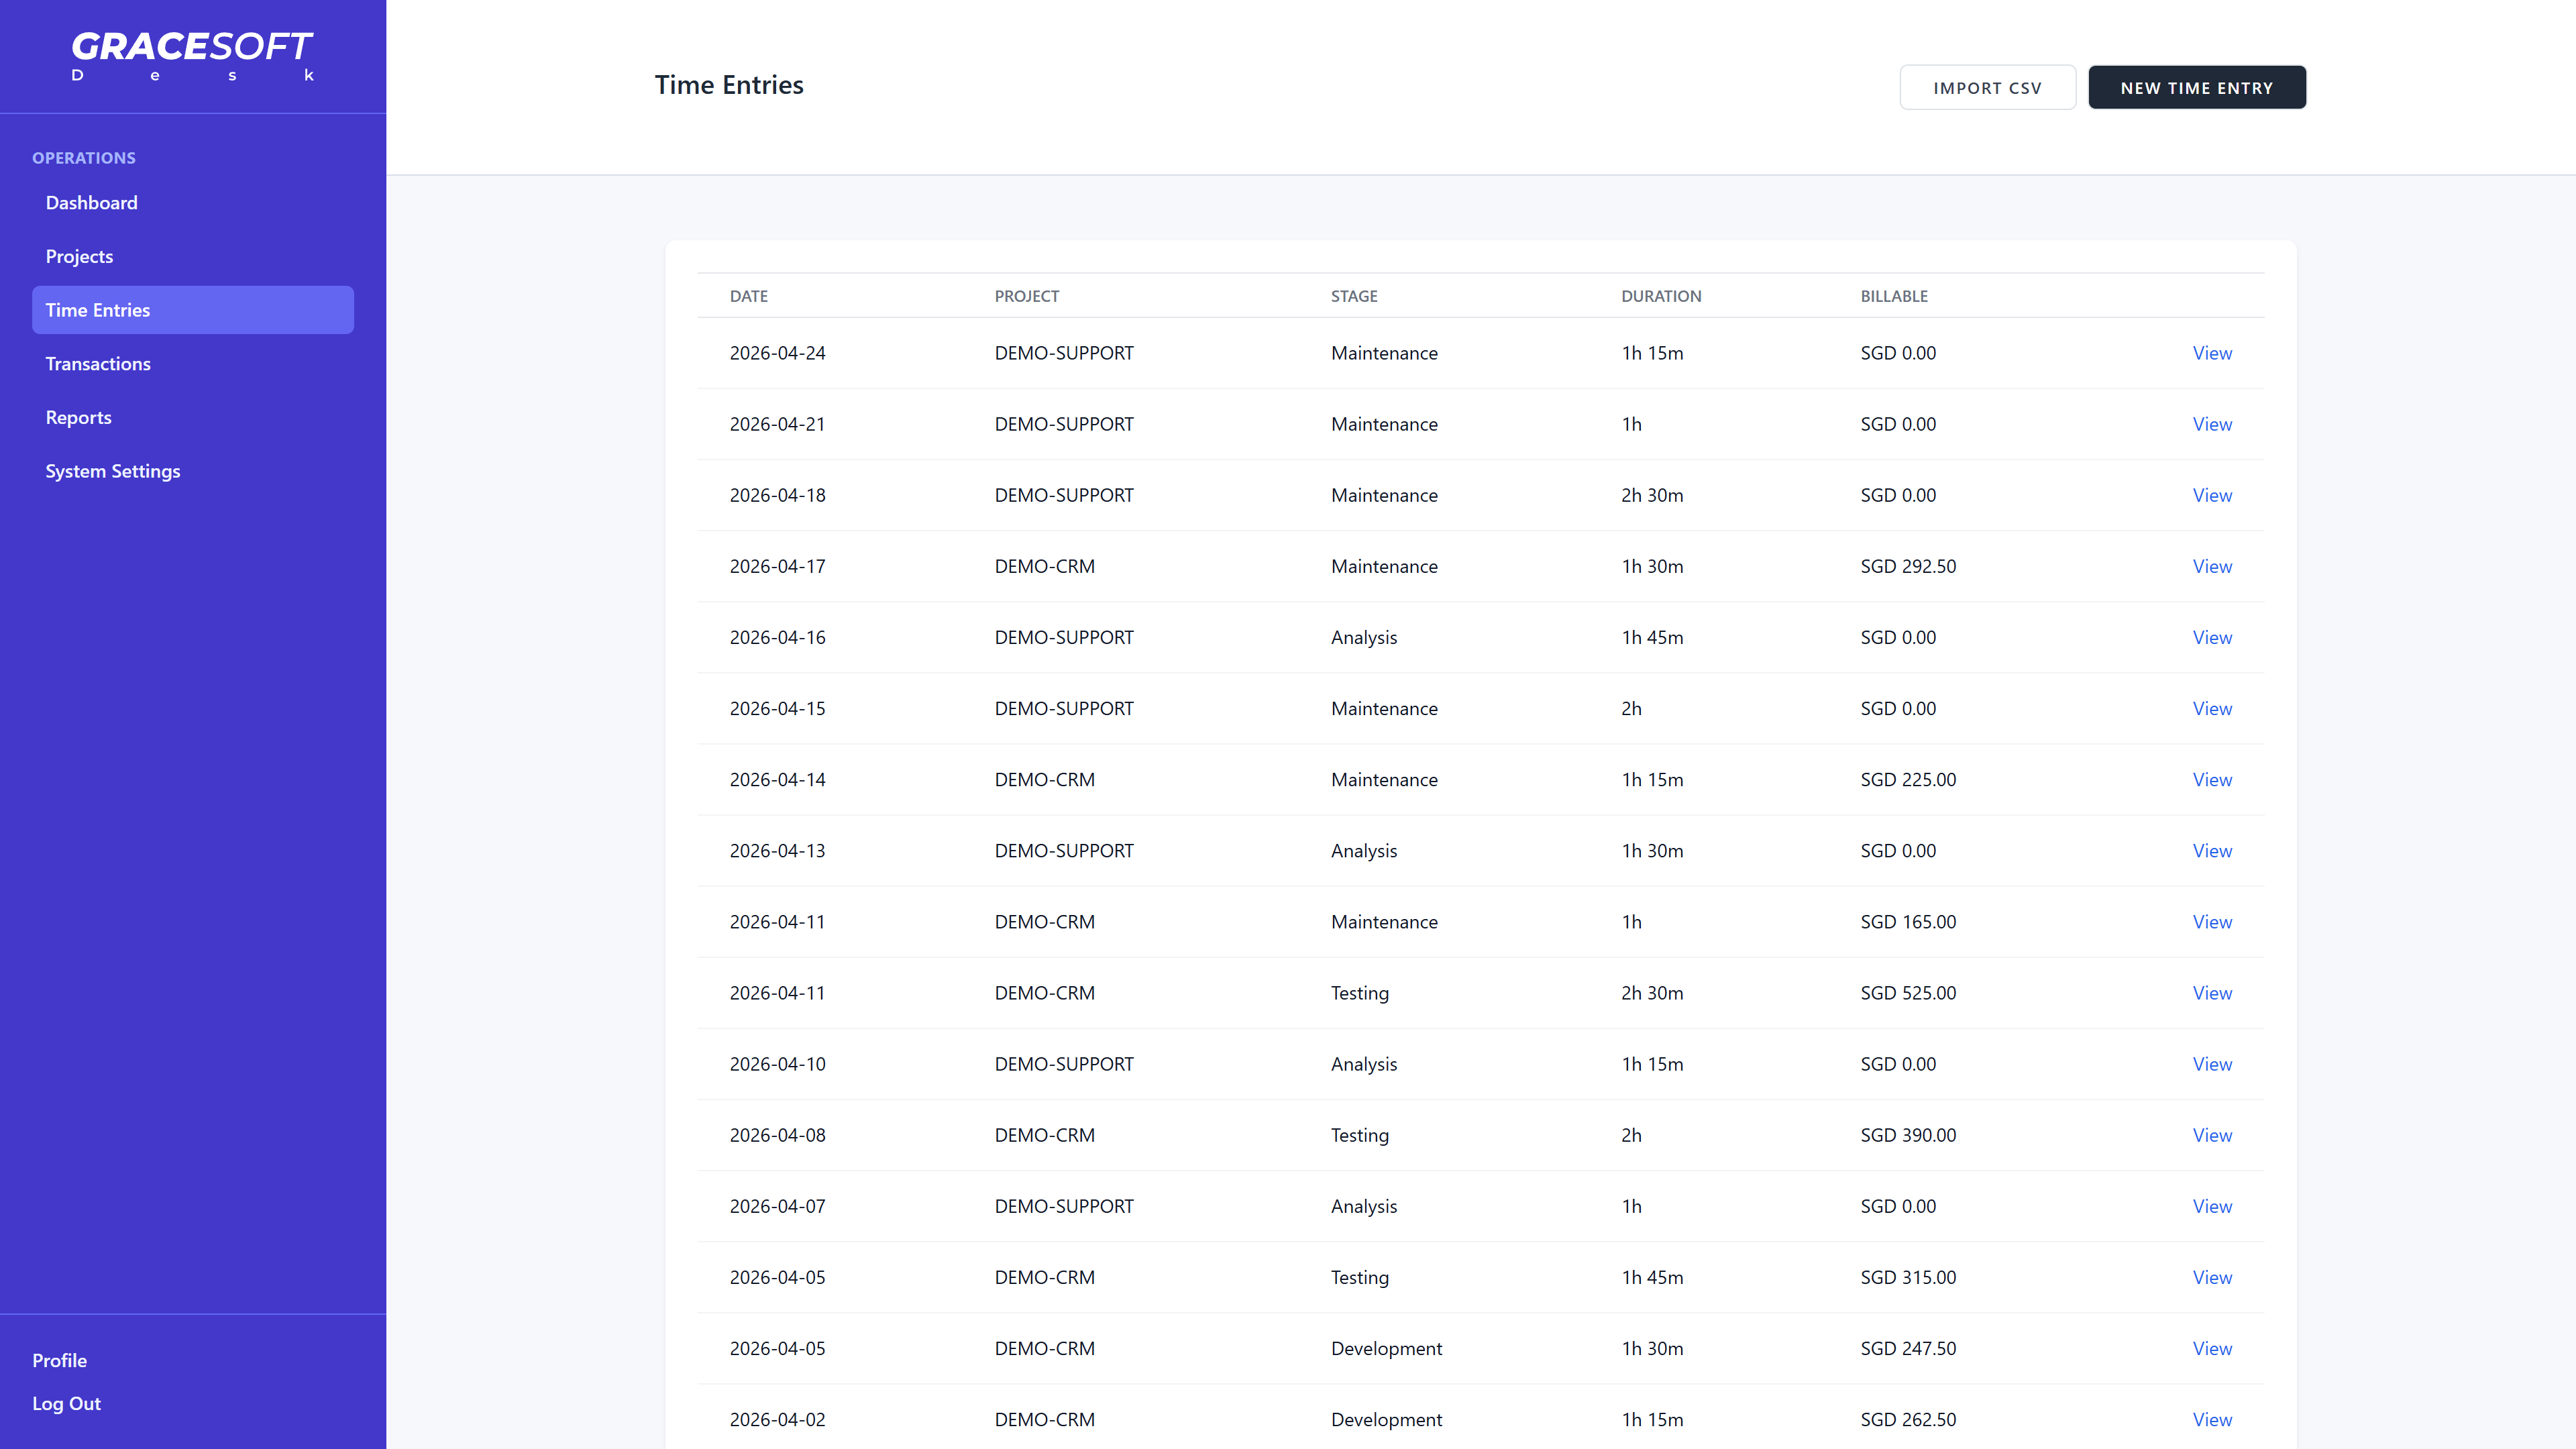View the 2026-04-08 entry
This screenshot has height=1449, width=2576.
click(x=2212, y=1135)
